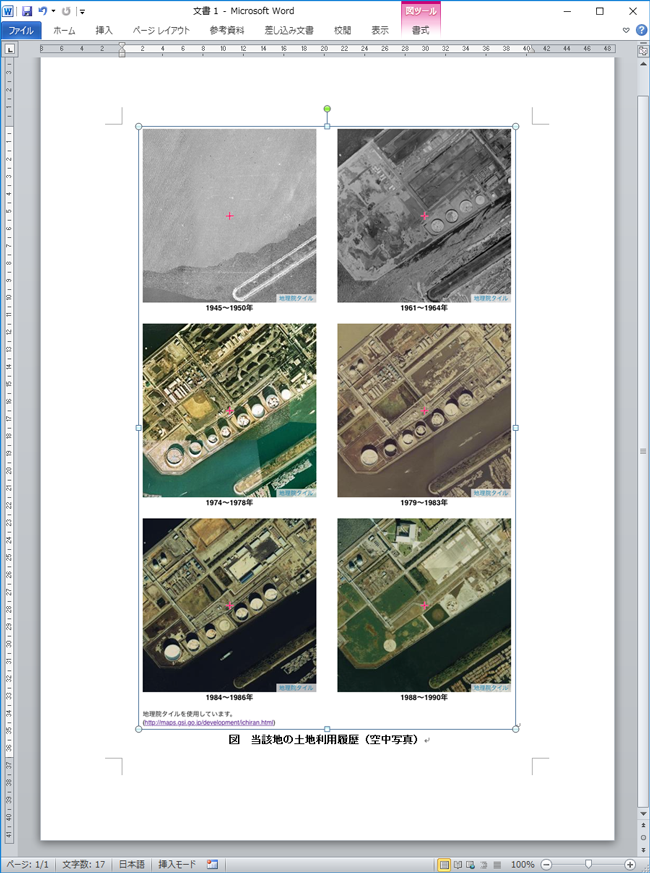Switch to the ホーム tab
Screen dimensions: 650x873
(x=64, y=30)
